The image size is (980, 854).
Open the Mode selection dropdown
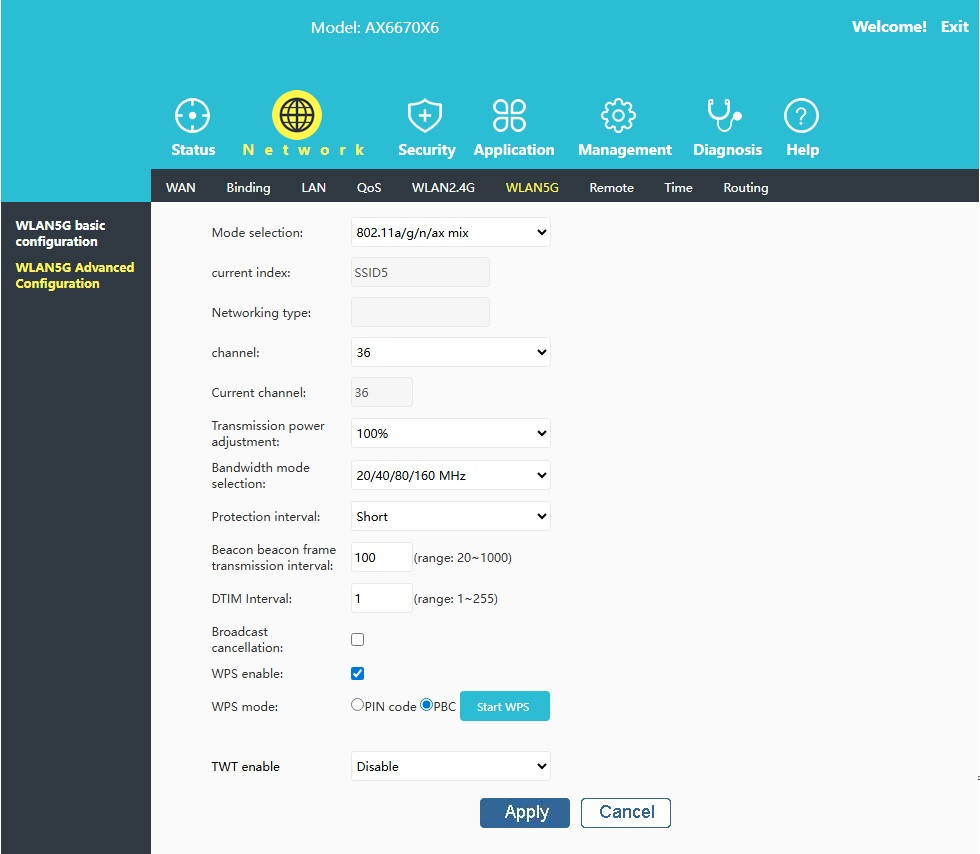pyautogui.click(x=450, y=233)
